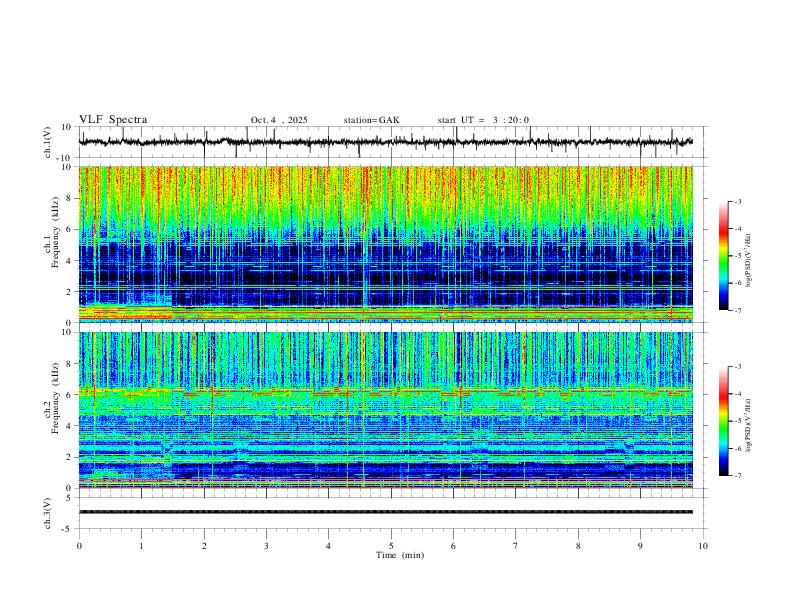Click the 'ch.1(V)' waveform axis label

point(48,142)
